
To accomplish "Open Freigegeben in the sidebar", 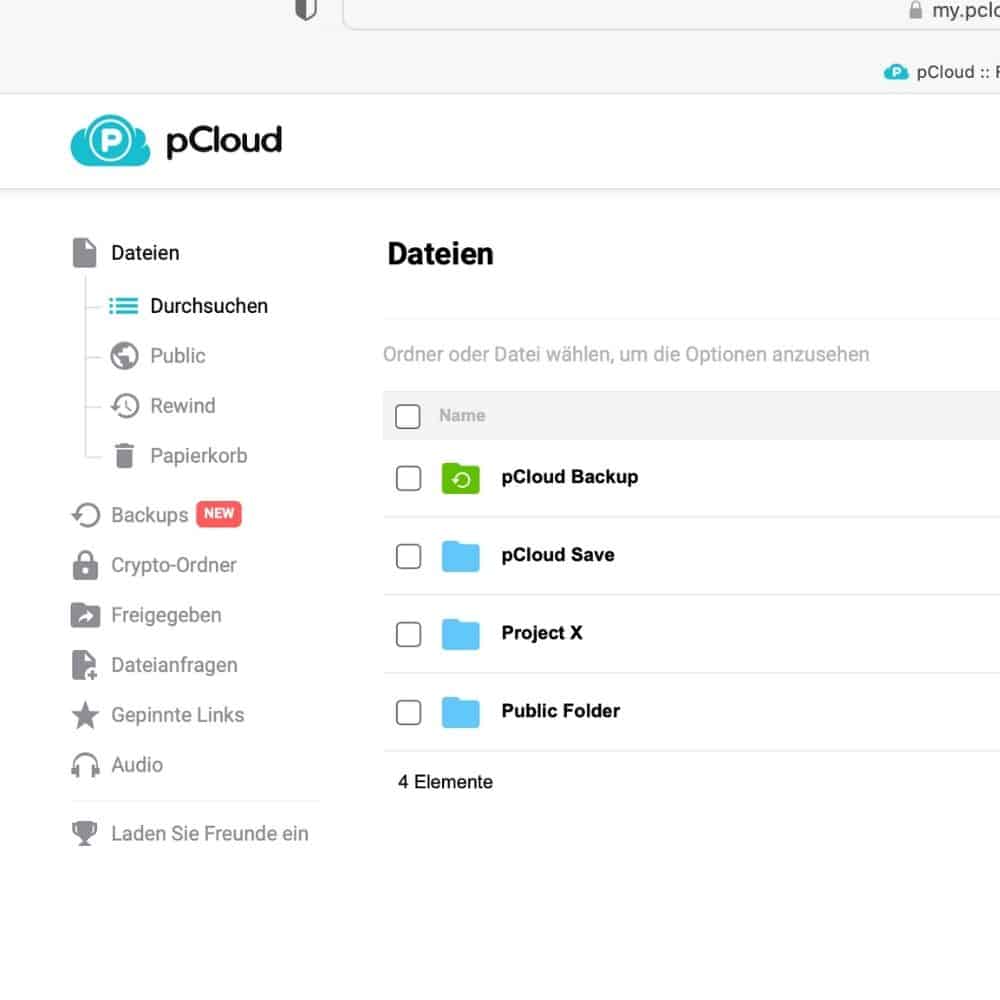I will click(166, 615).
